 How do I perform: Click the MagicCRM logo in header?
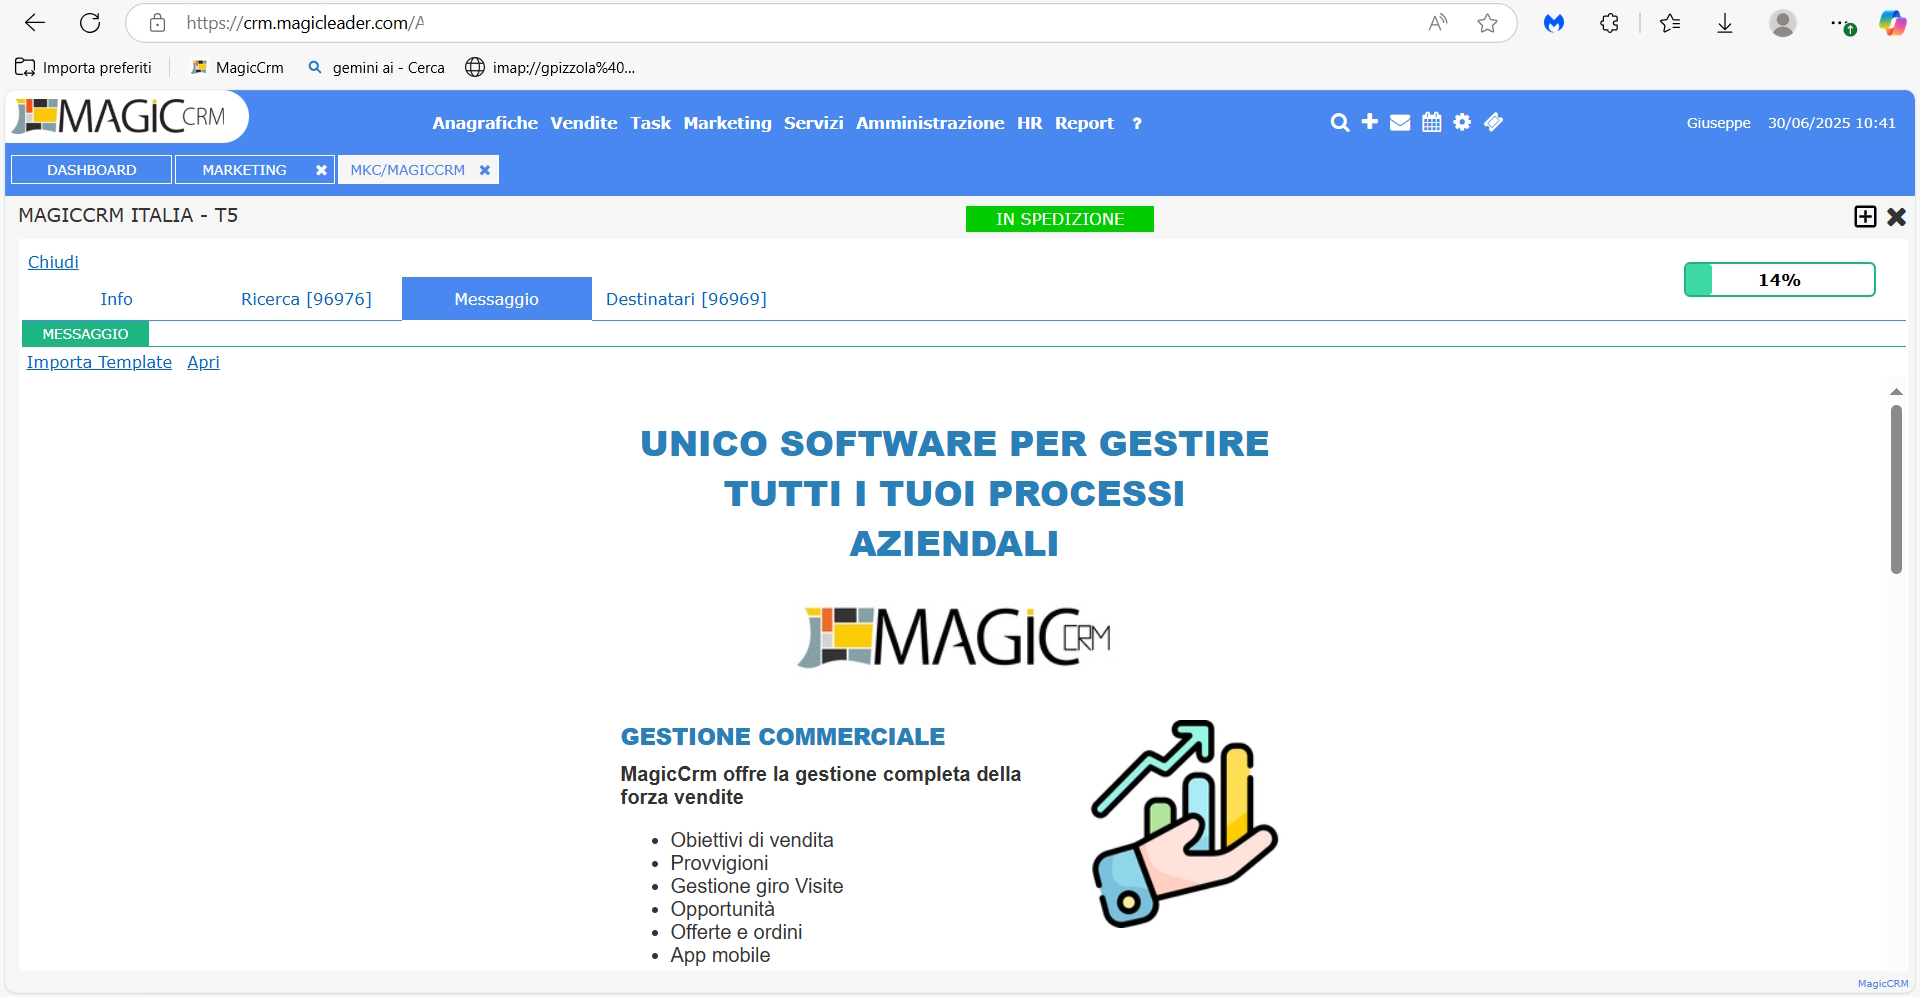[120, 117]
